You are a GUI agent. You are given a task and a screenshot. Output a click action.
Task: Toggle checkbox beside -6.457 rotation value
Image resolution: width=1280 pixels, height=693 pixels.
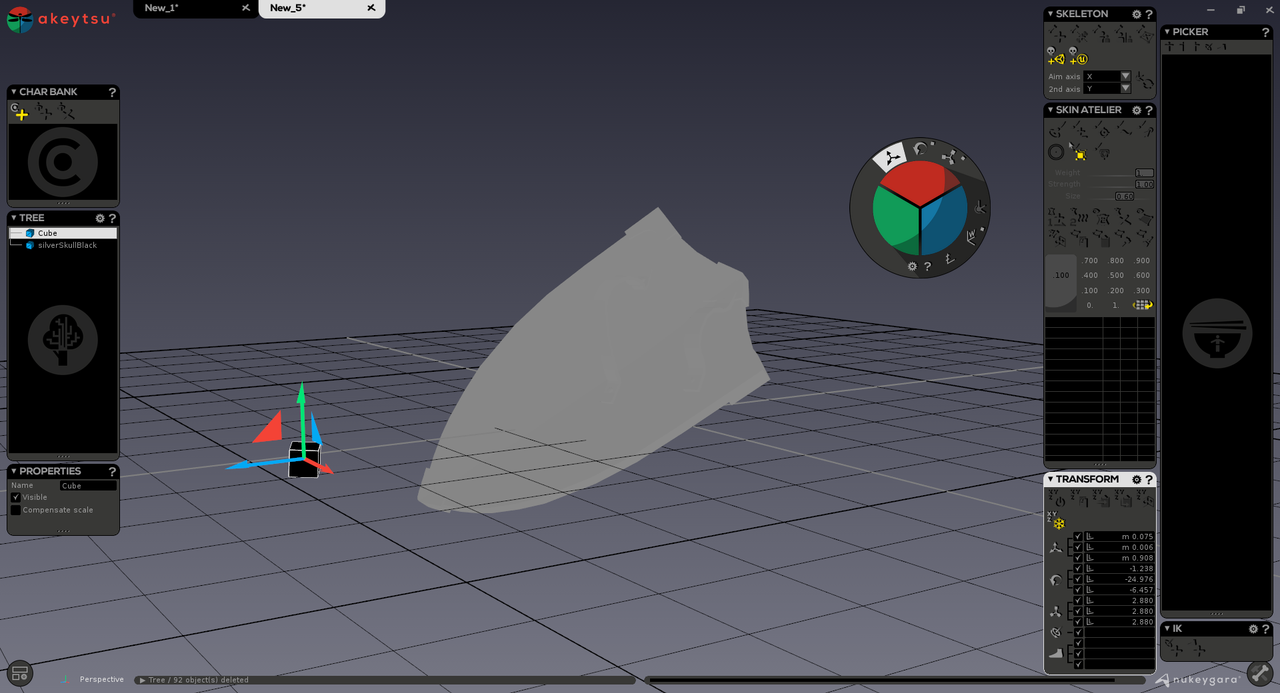click(1077, 590)
